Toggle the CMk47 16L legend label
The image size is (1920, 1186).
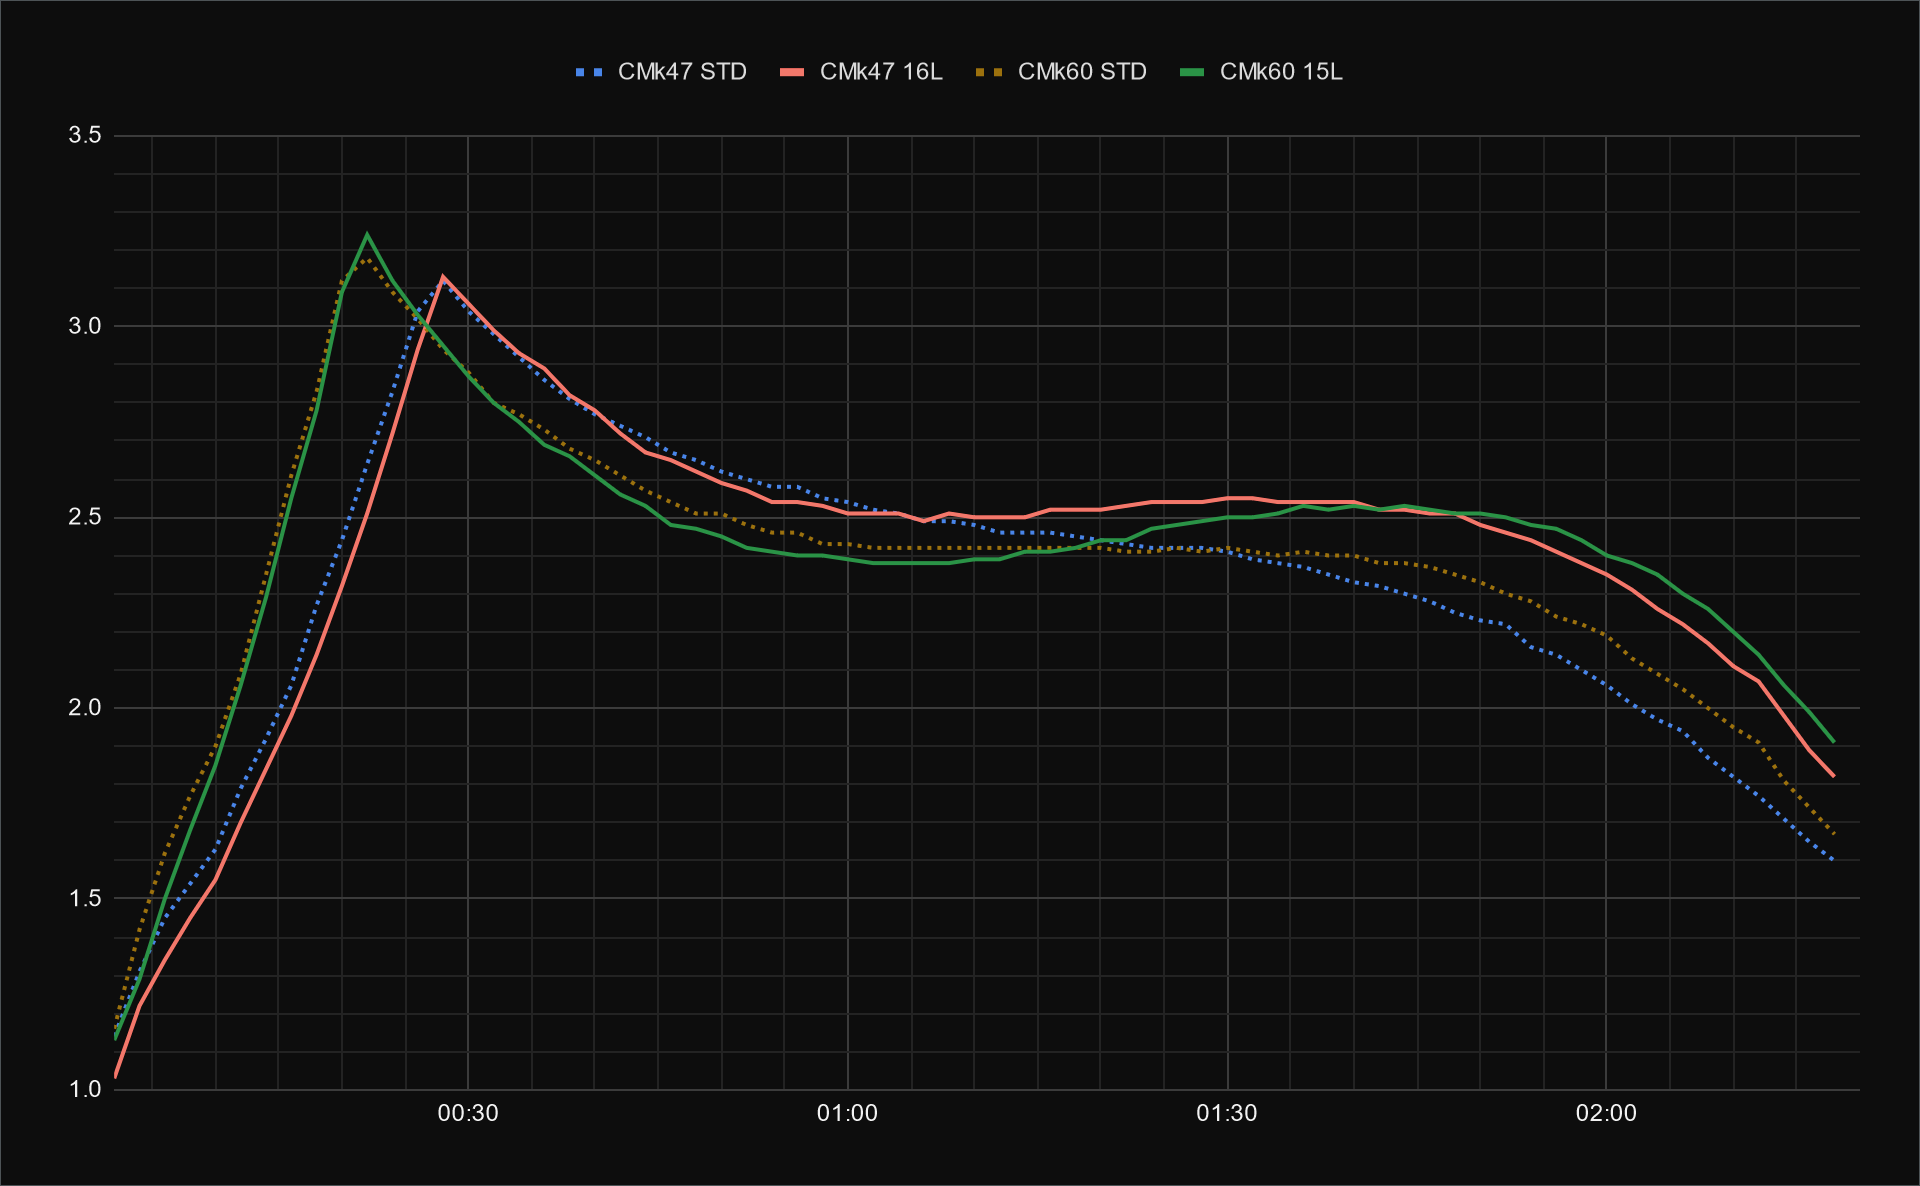[880, 72]
